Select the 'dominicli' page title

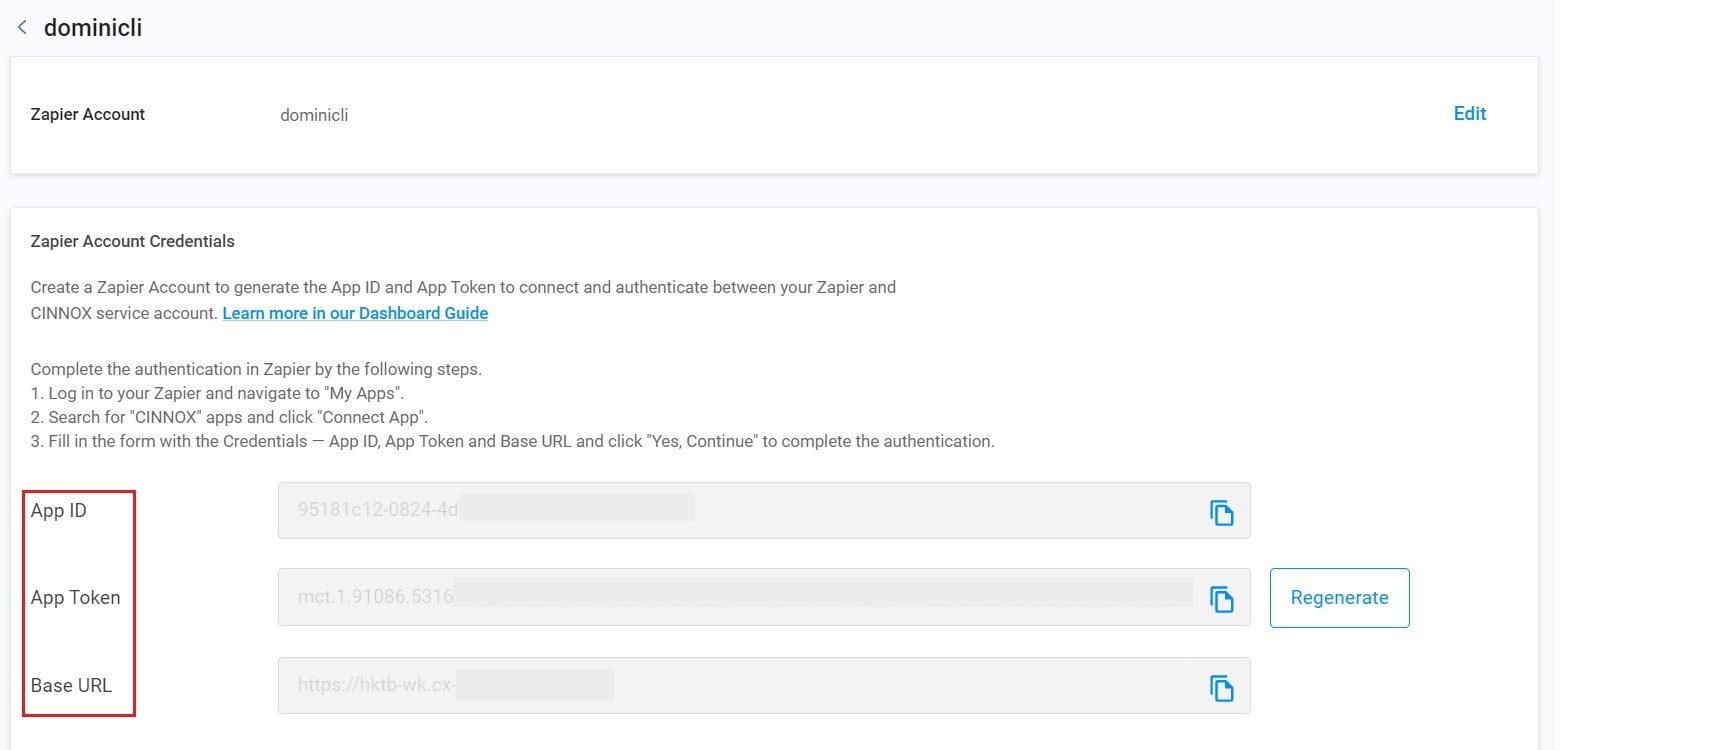click(x=93, y=27)
